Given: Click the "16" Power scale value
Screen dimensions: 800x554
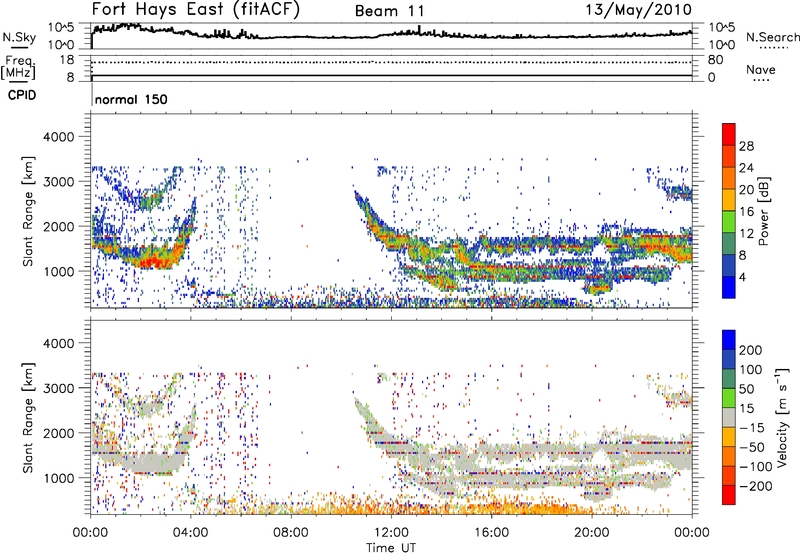Looking at the screenshot, I should pos(746,212).
